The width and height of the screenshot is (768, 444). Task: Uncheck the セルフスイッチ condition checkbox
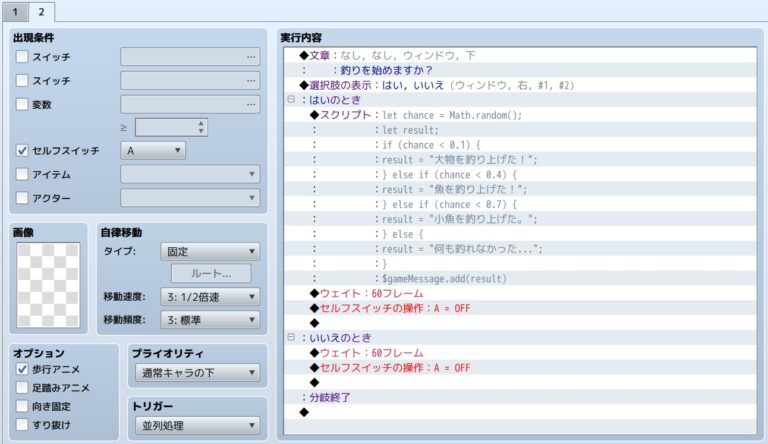tap(23, 151)
